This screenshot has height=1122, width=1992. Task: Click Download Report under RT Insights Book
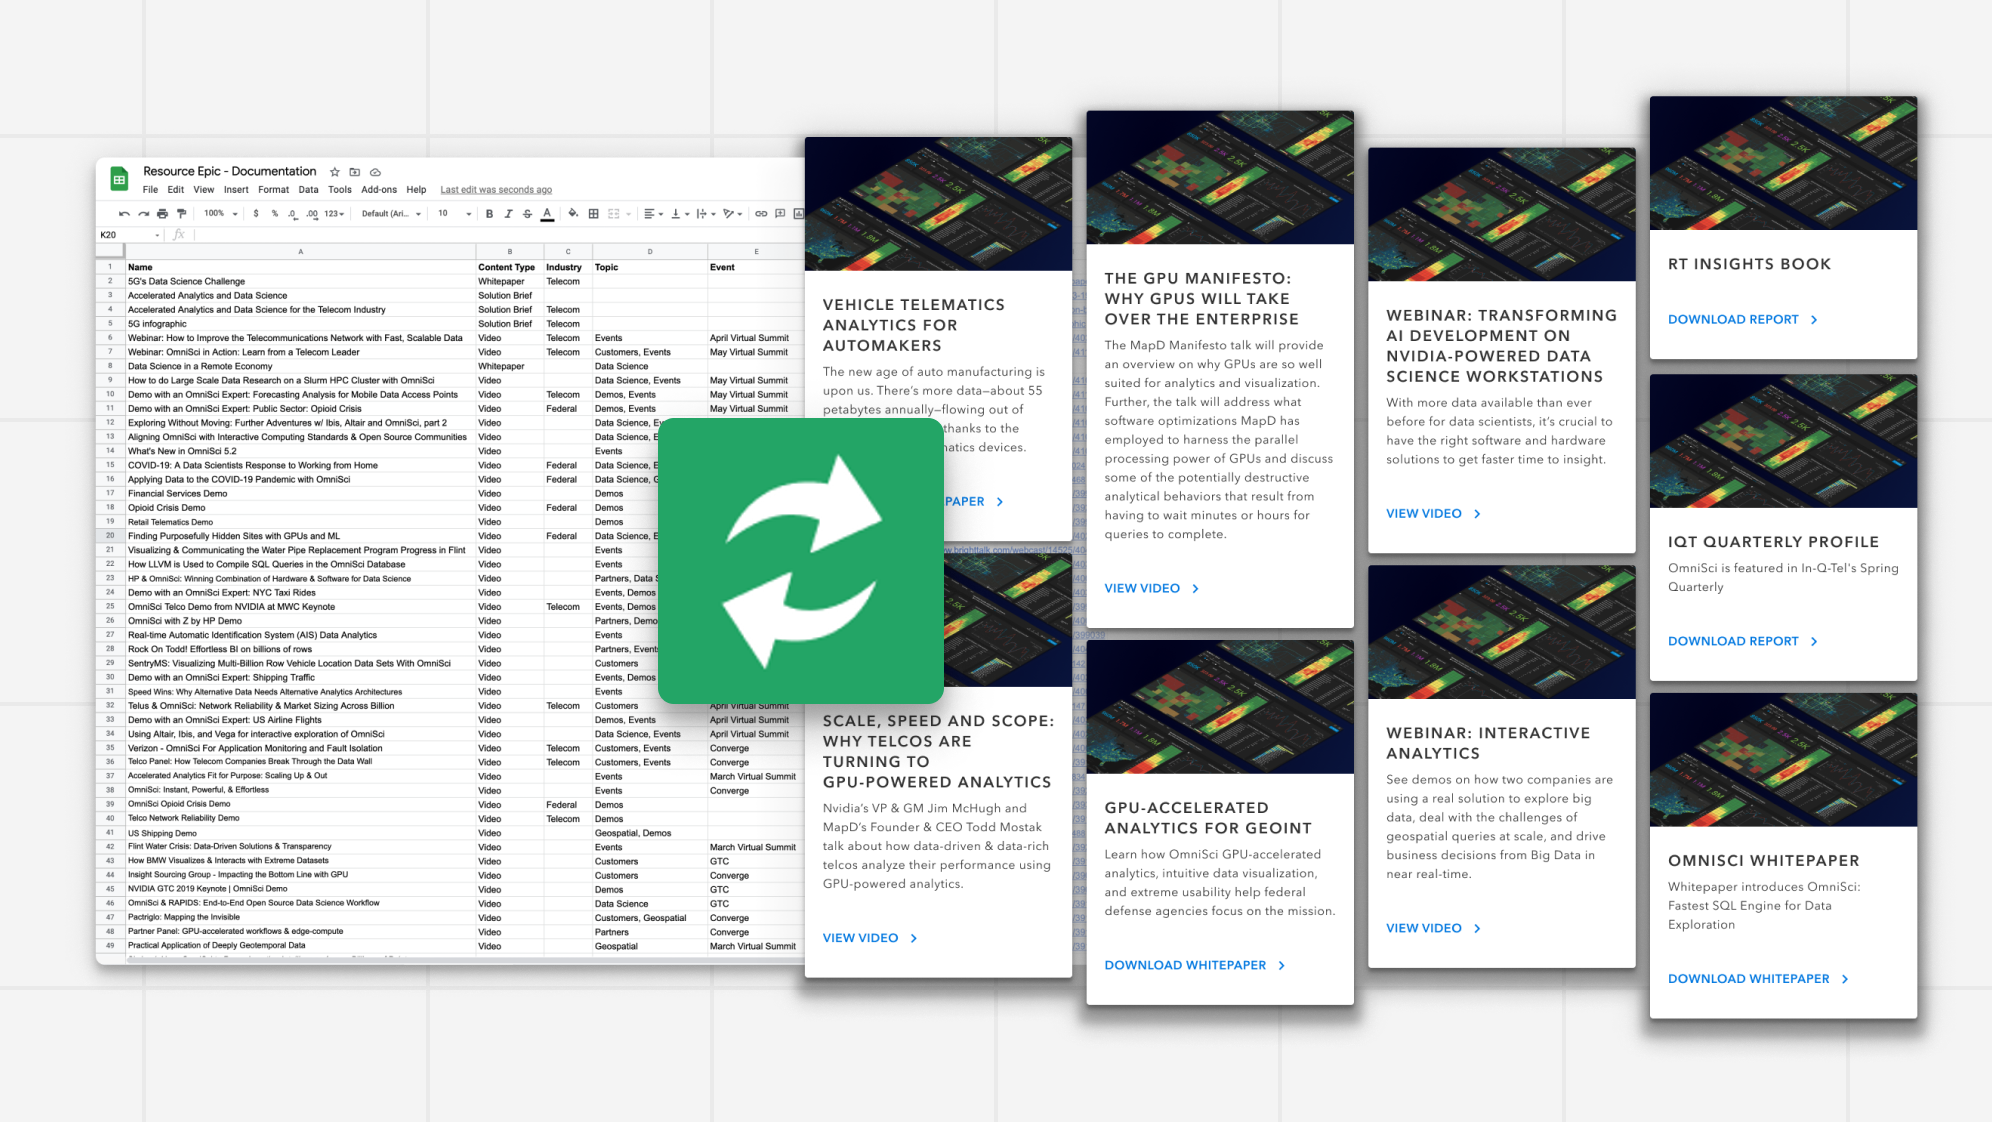(1743, 319)
